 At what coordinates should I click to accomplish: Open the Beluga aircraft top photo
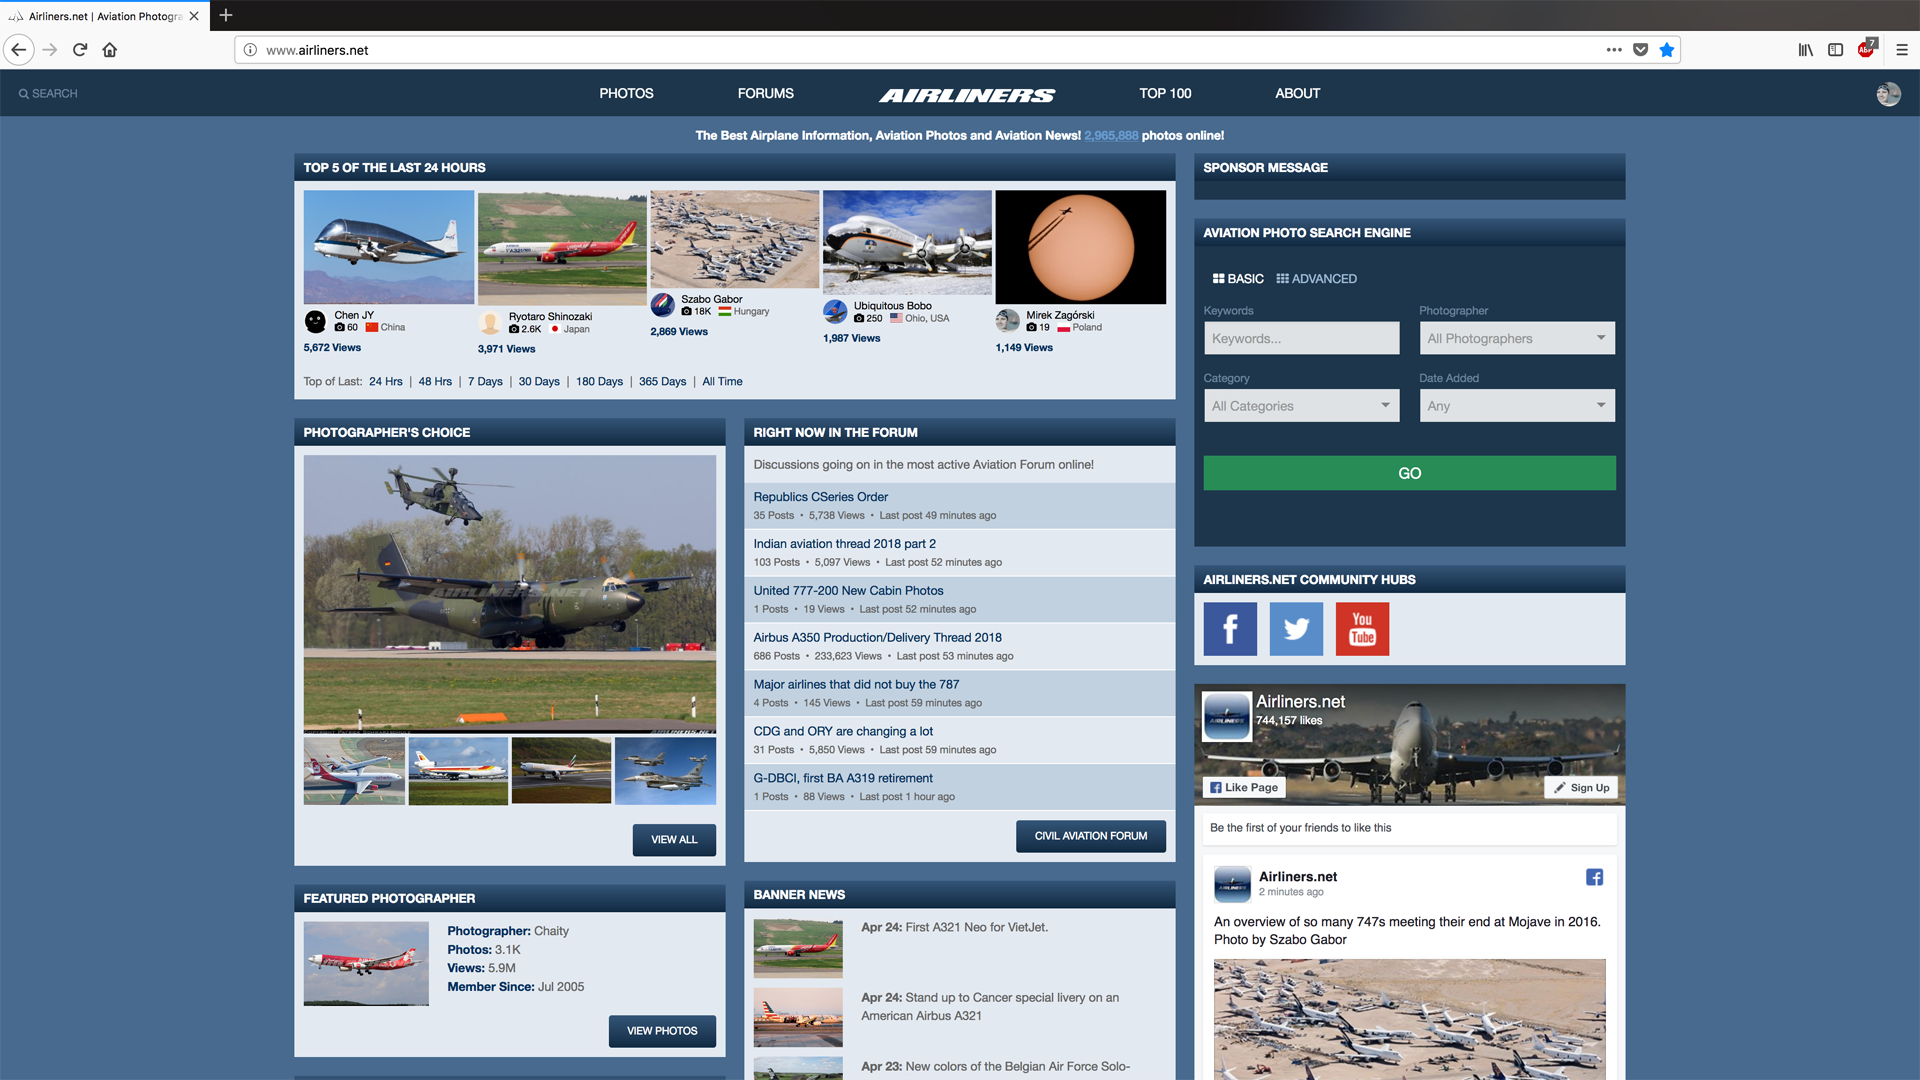388,247
